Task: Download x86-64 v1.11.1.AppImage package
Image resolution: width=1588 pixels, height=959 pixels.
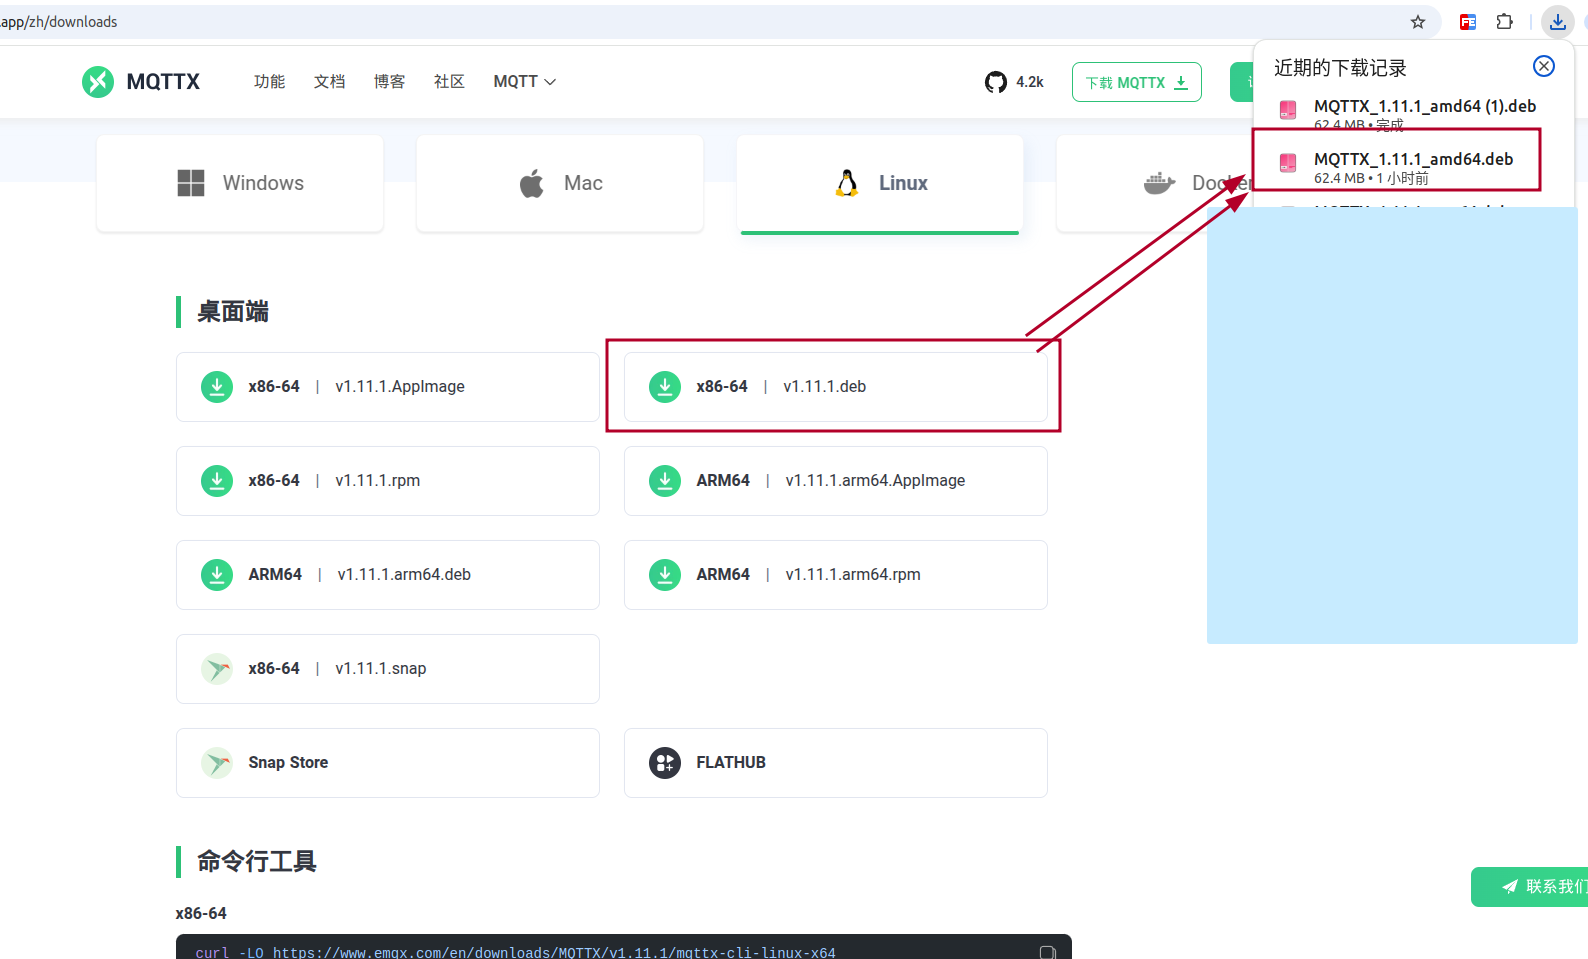Action: 388,387
